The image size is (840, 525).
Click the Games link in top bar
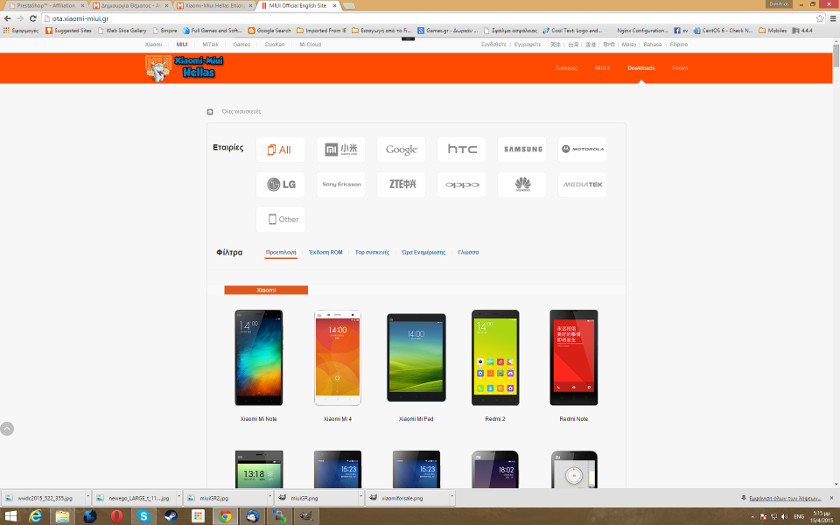242,44
